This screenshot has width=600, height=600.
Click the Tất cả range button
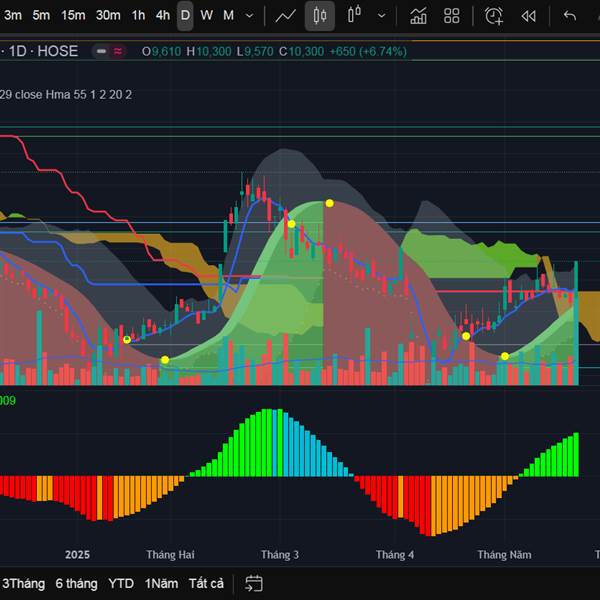coord(206,584)
